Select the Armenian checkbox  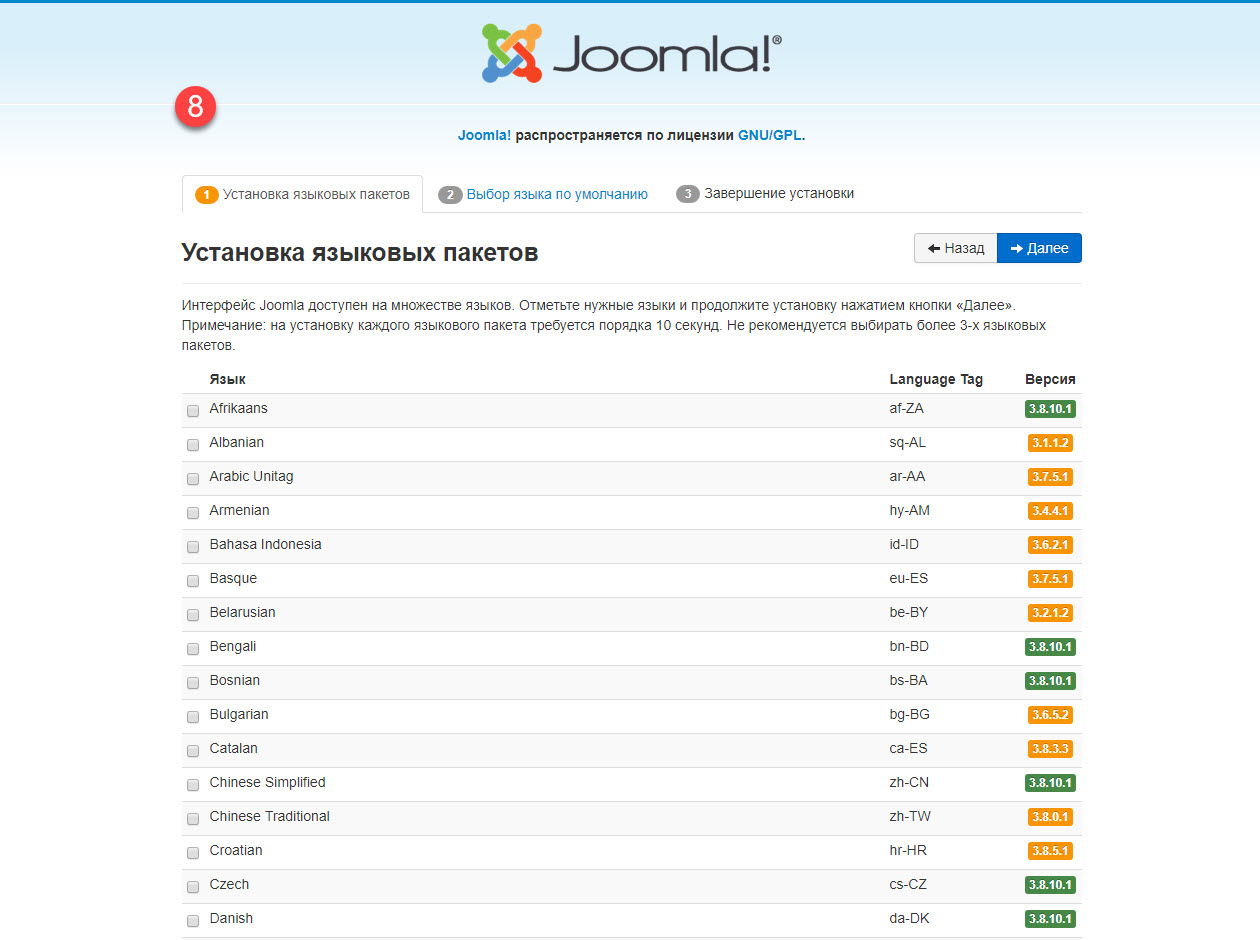click(193, 512)
